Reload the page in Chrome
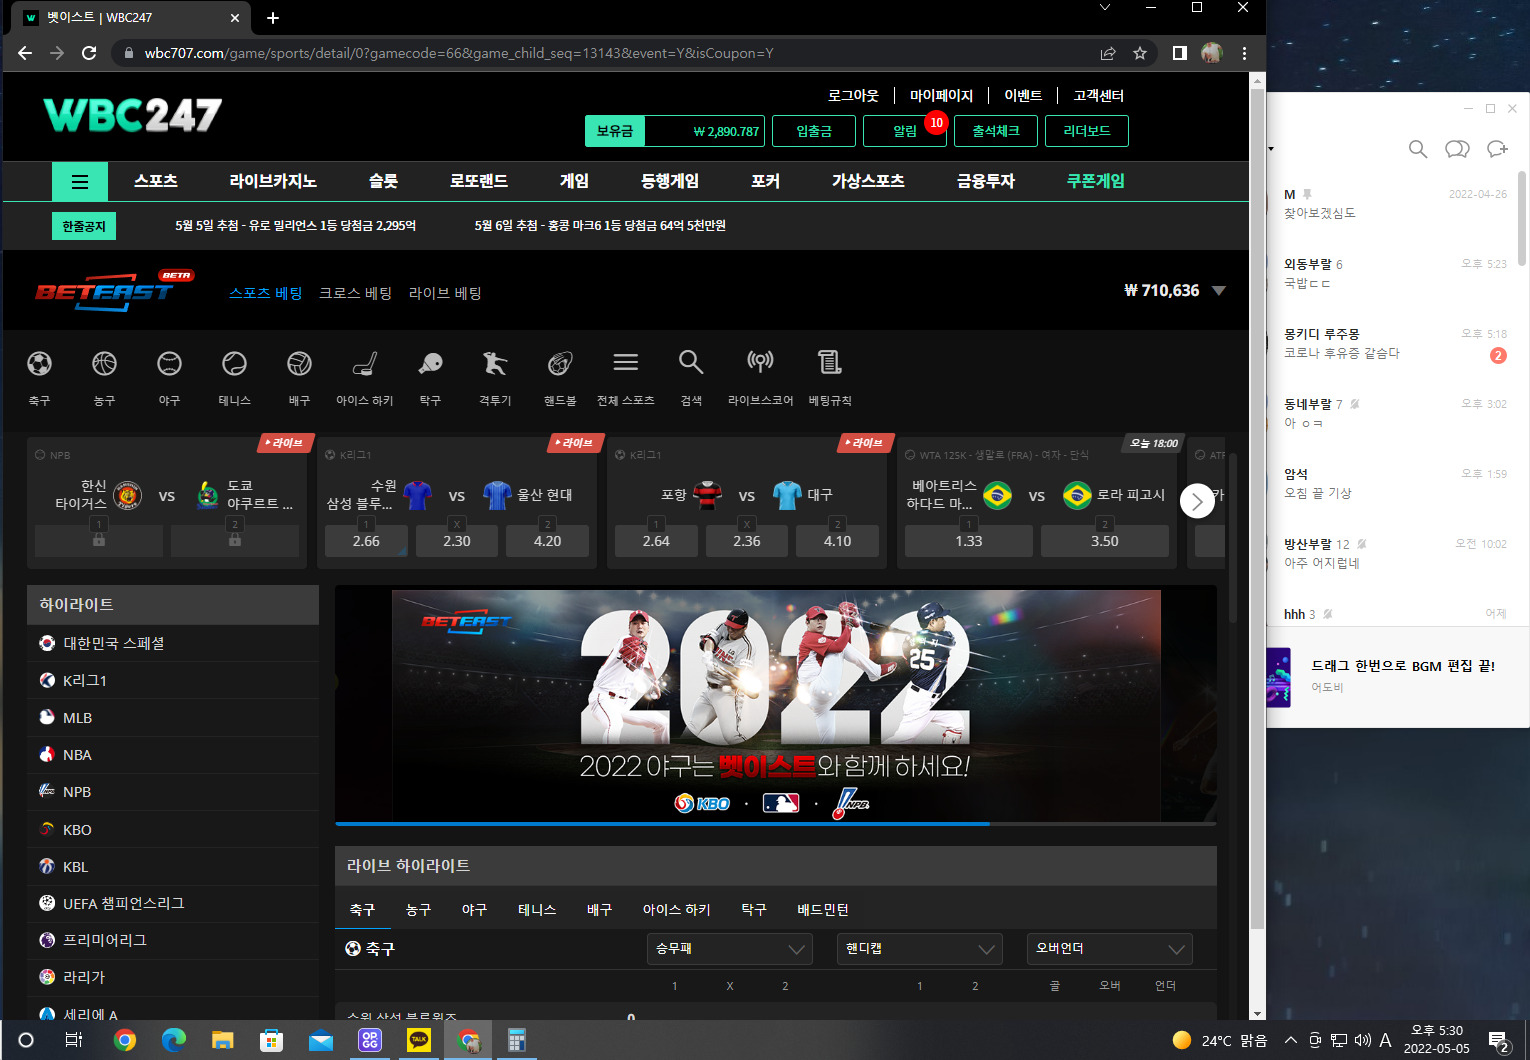Image resolution: width=1530 pixels, height=1060 pixels. point(89,53)
